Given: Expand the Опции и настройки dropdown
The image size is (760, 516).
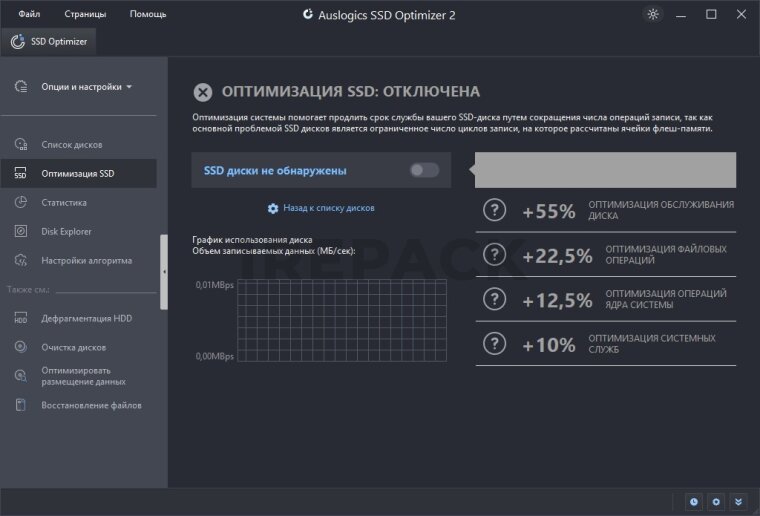Looking at the screenshot, I should (x=86, y=87).
